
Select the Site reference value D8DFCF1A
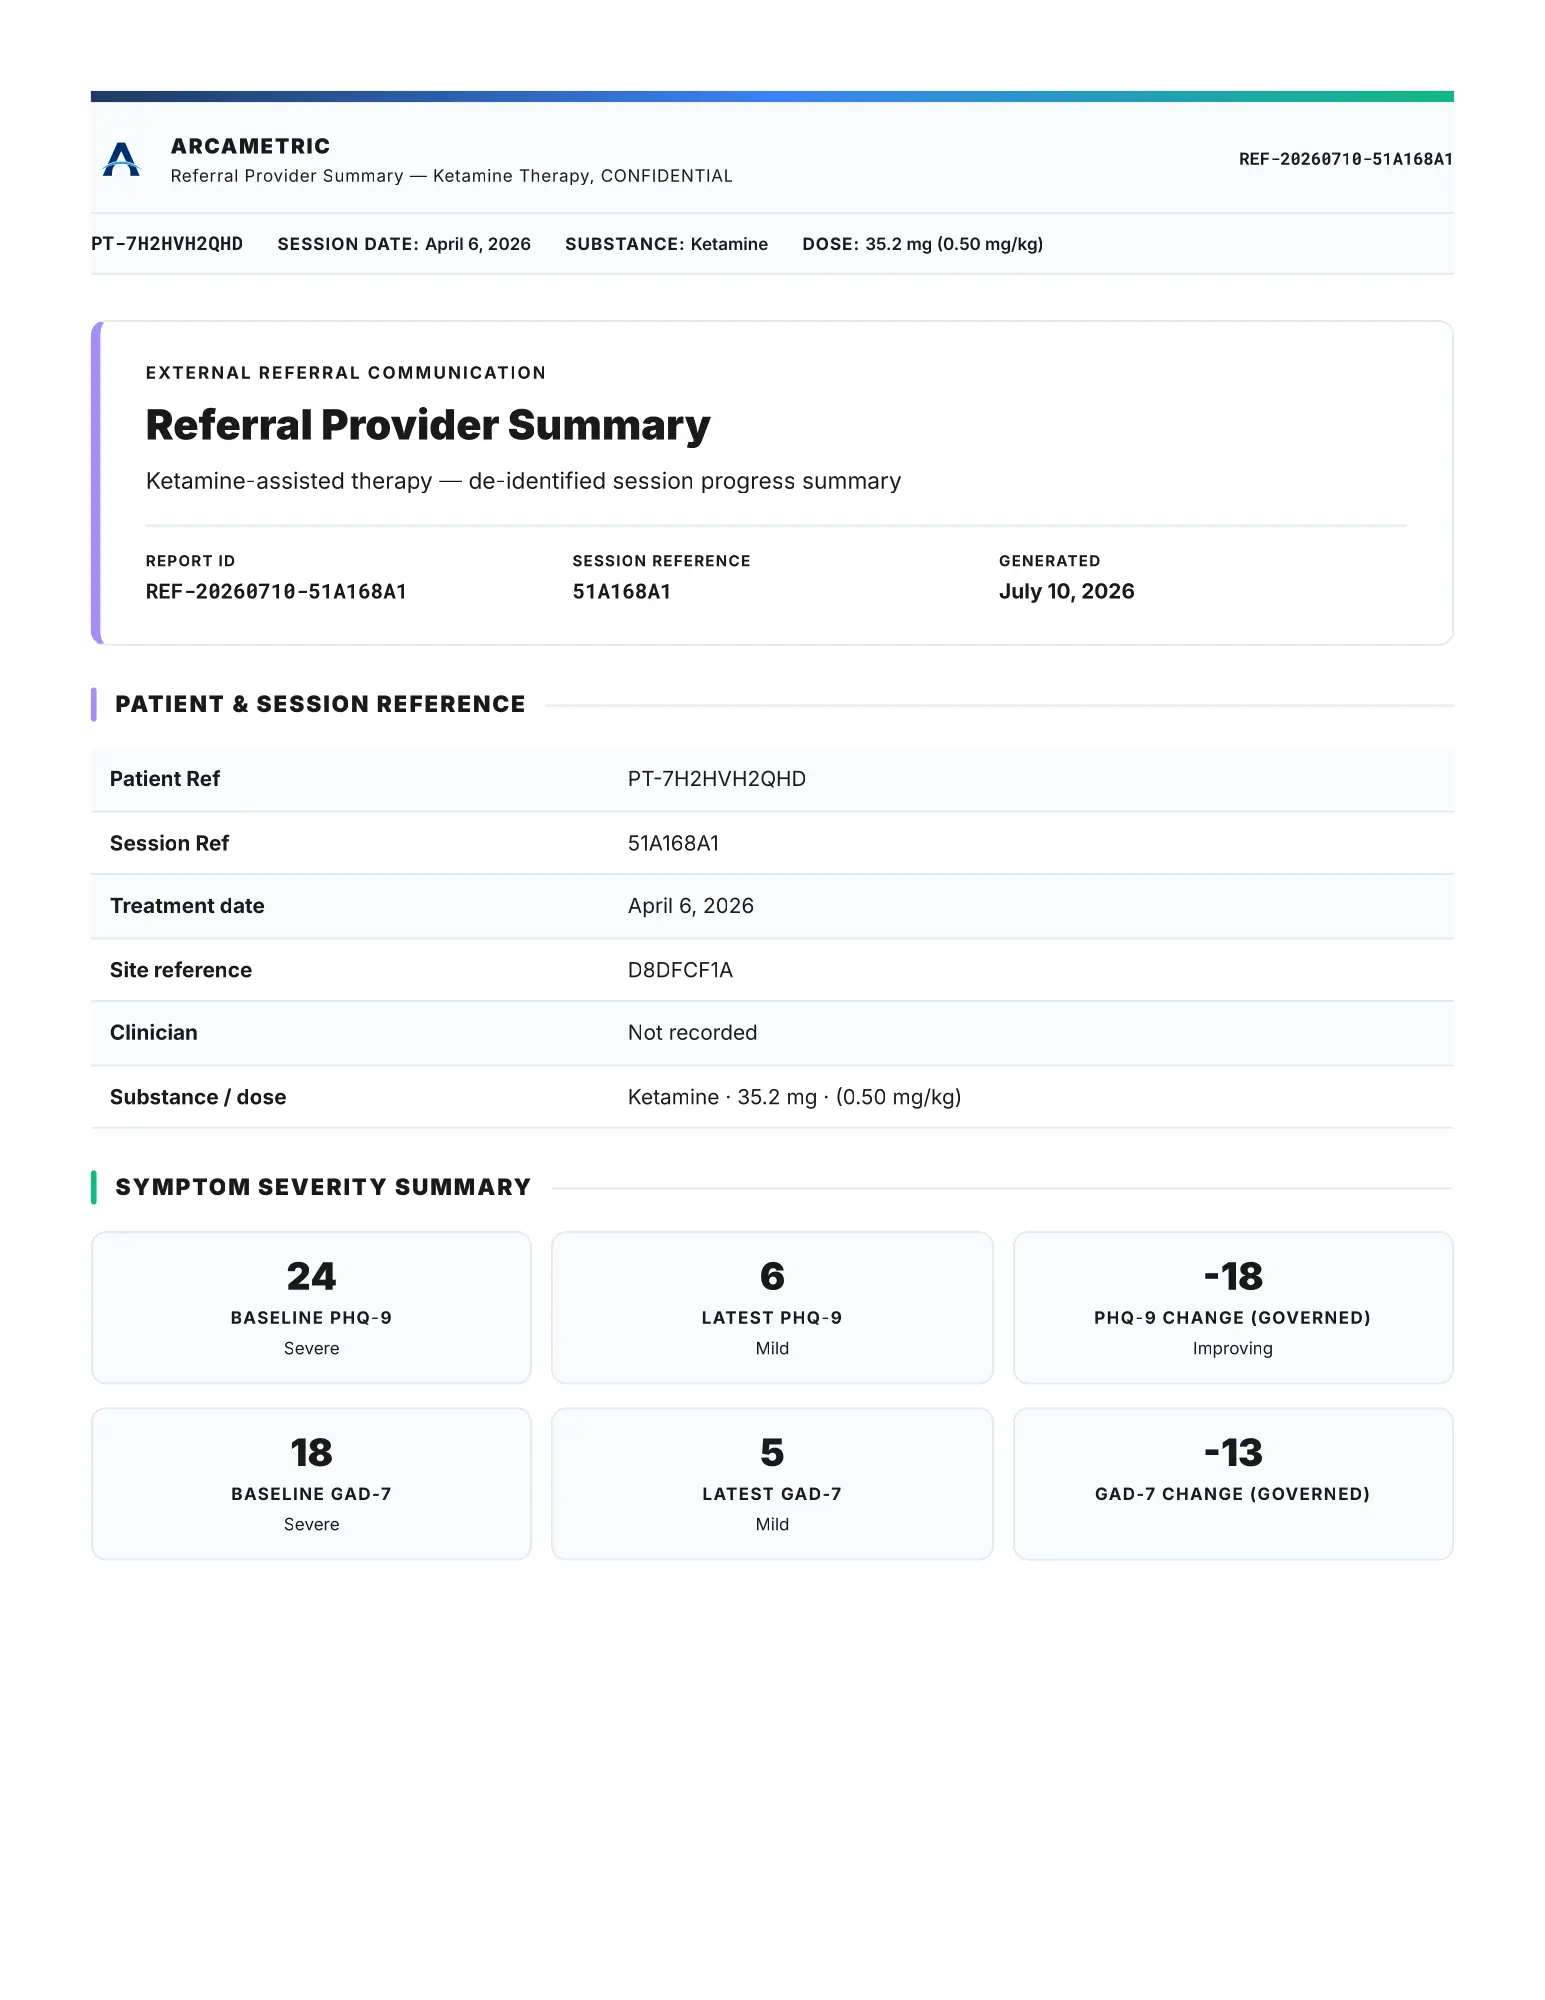680,970
